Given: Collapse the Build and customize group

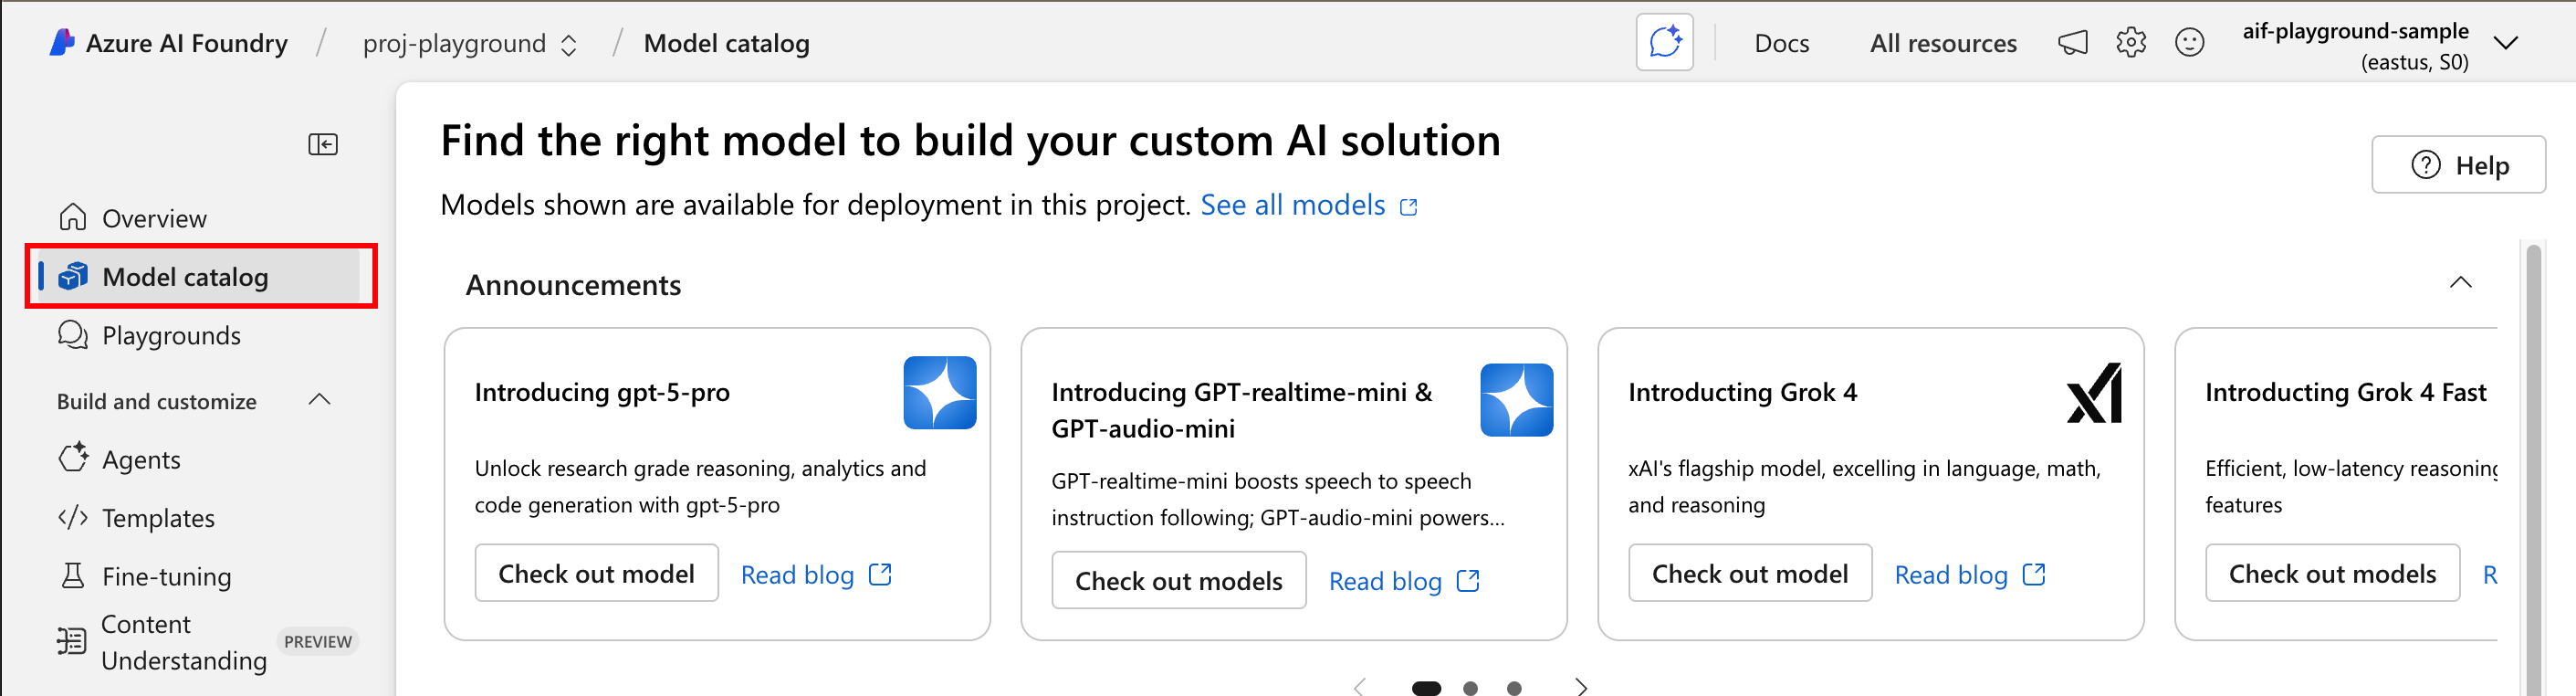Looking at the screenshot, I should tap(319, 399).
